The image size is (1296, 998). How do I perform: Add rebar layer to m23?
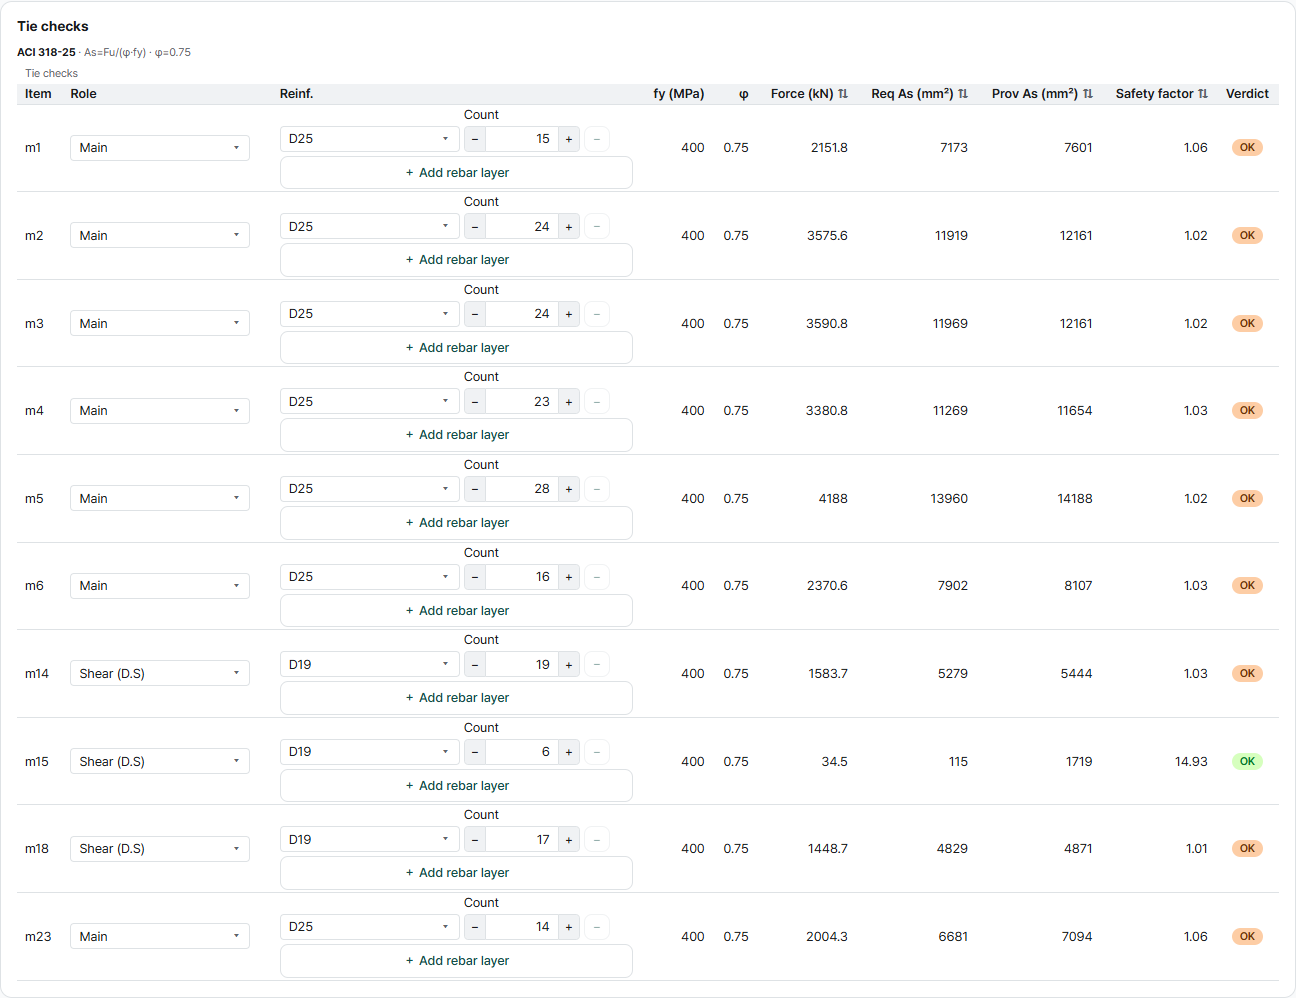[x=456, y=961]
